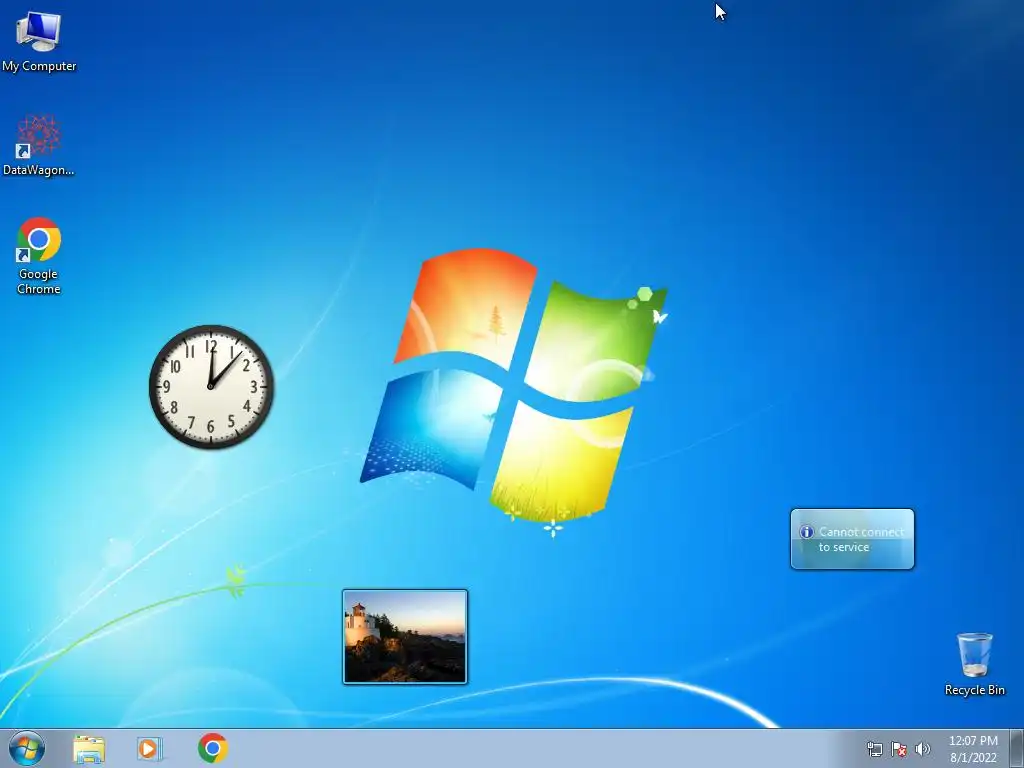Click the 8/1/2022 date in the tray
The width and height of the screenshot is (1024, 768).
tap(973, 758)
